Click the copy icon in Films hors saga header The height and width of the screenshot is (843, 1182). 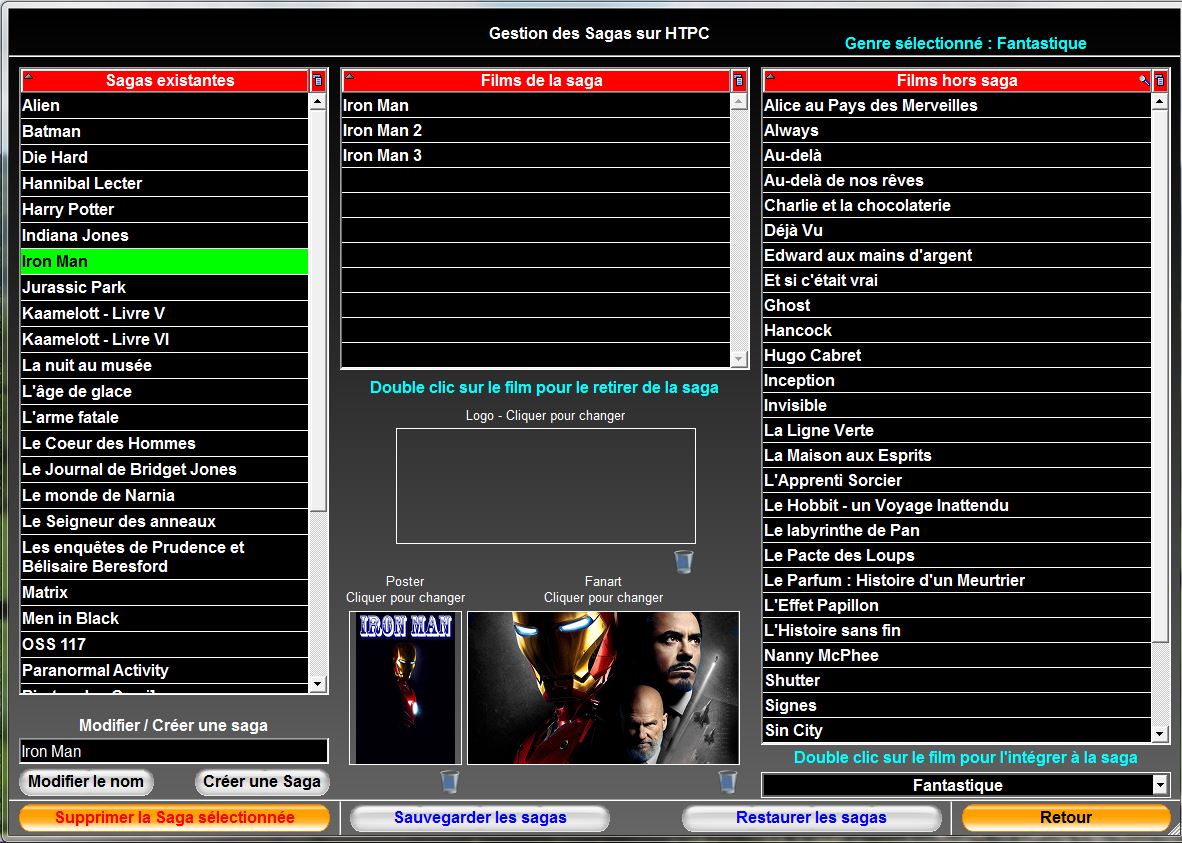point(1160,81)
